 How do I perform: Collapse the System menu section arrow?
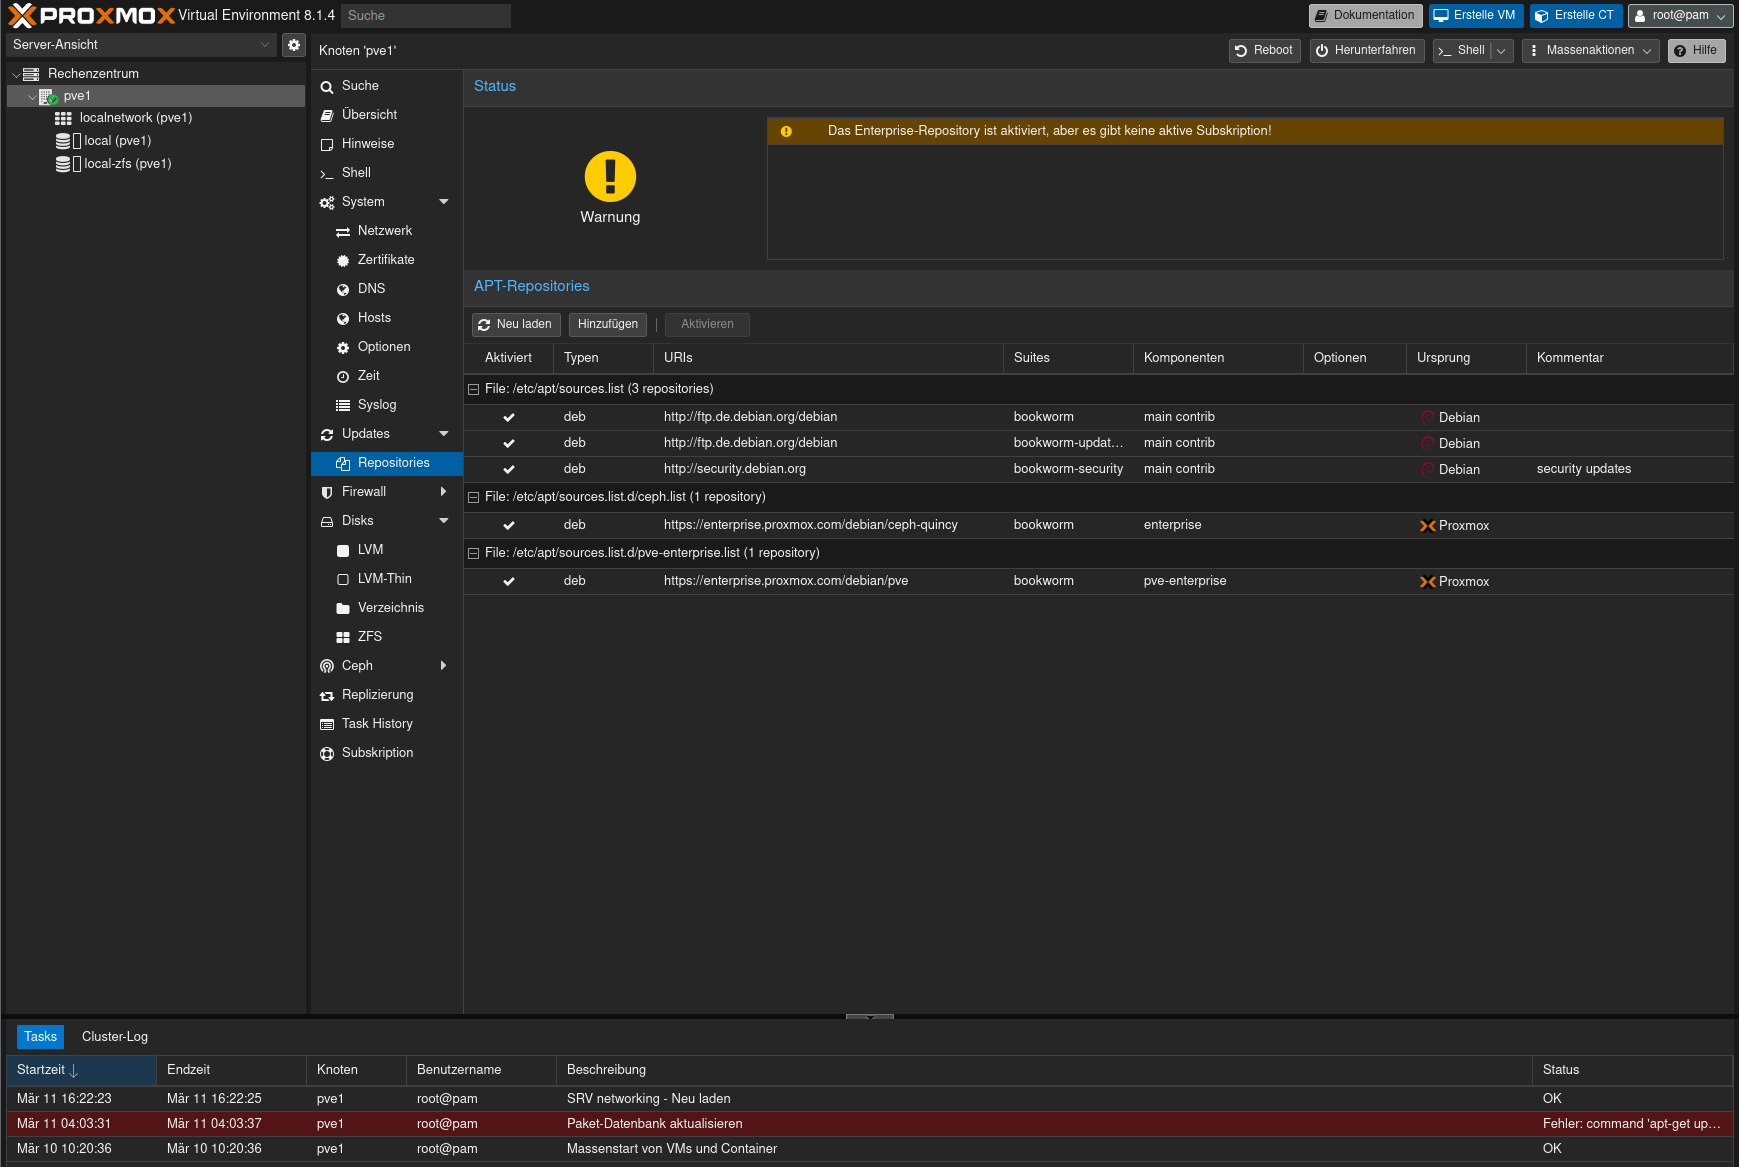[x=444, y=202]
